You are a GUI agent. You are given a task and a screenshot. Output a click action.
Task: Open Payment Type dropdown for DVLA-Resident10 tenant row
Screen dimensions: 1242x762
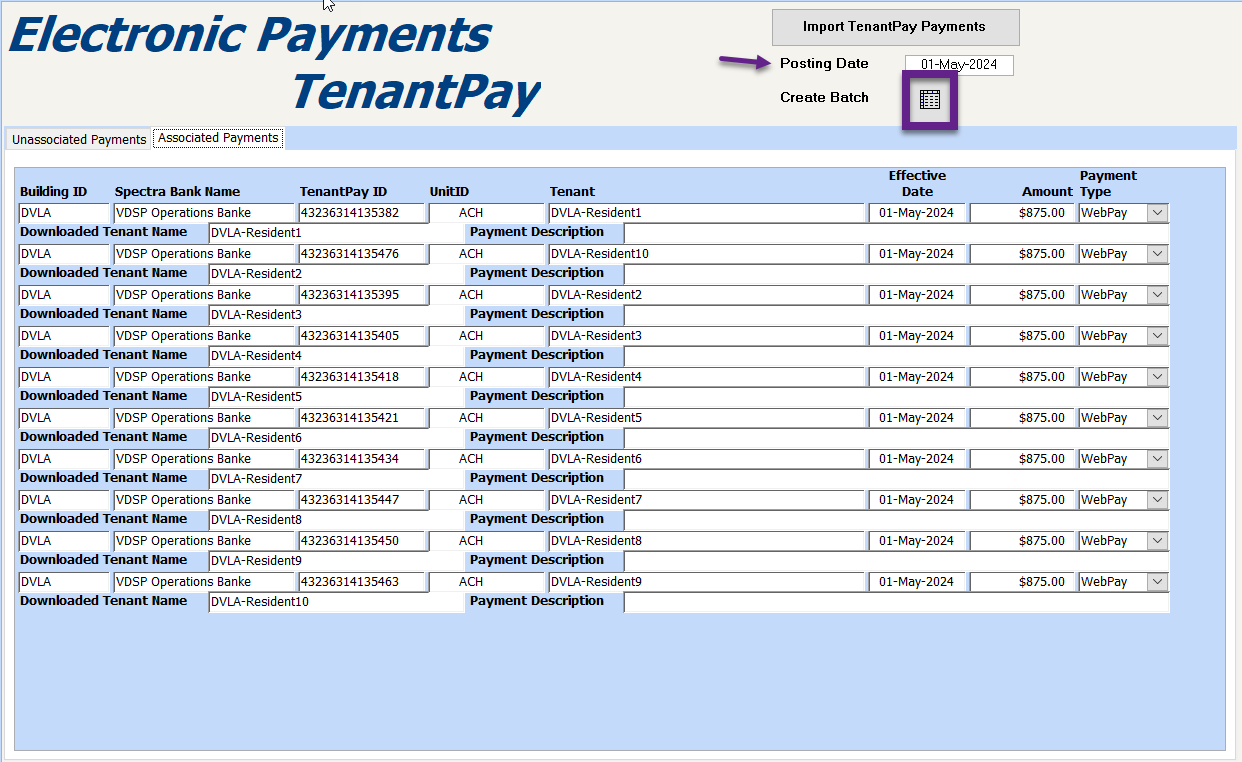[x=1157, y=254]
